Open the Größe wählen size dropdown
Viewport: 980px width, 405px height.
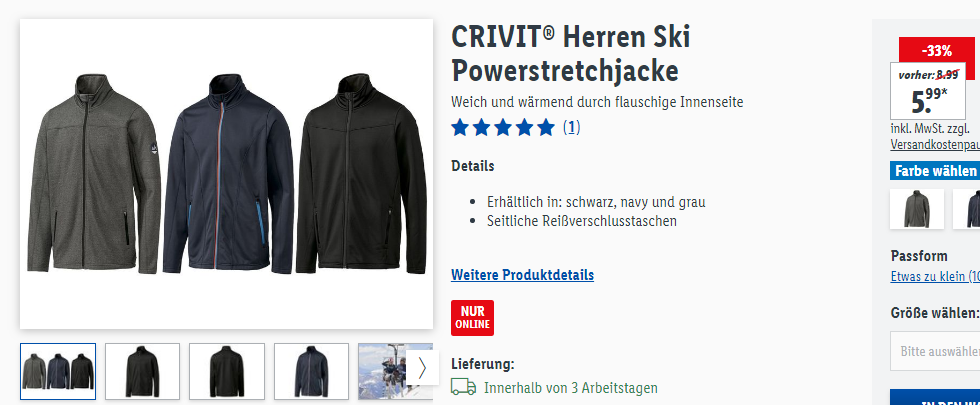(x=935, y=351)
